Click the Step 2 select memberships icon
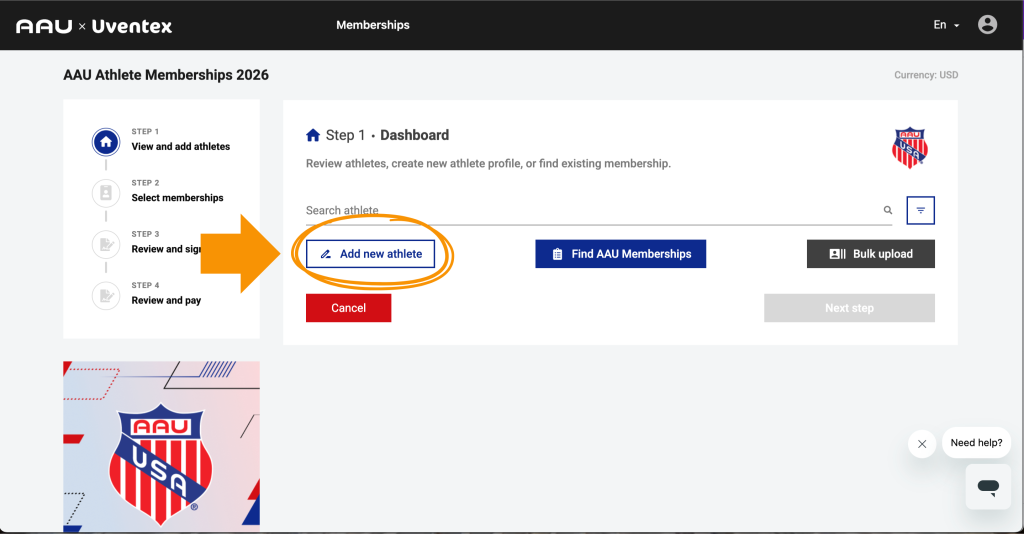The image size is (1024, 534). 106,192
